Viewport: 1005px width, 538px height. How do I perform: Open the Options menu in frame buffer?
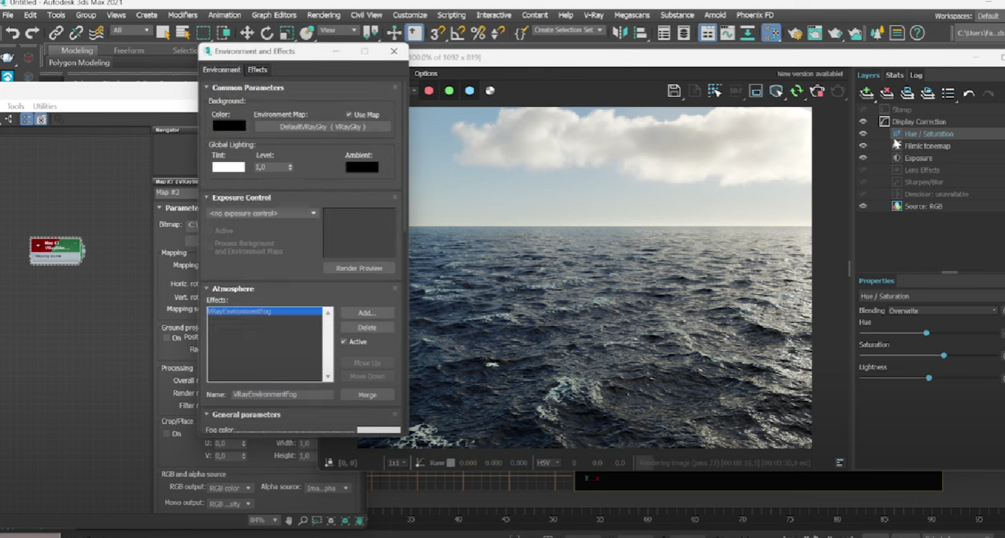pos(426,74)
